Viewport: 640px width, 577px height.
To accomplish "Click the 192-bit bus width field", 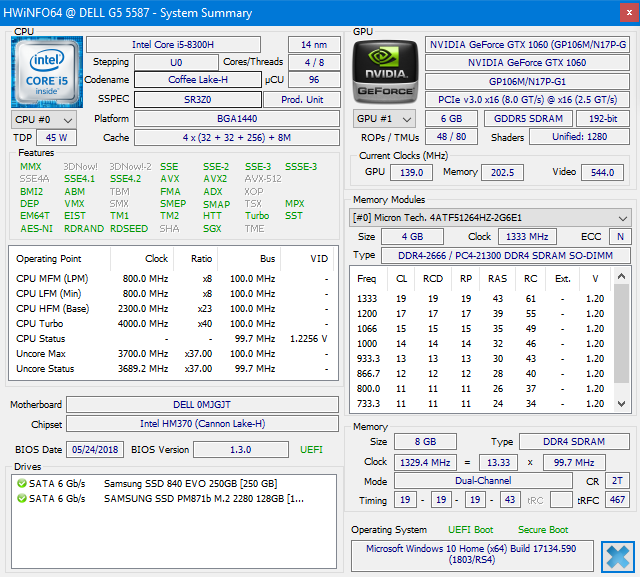I will (603, 119).
